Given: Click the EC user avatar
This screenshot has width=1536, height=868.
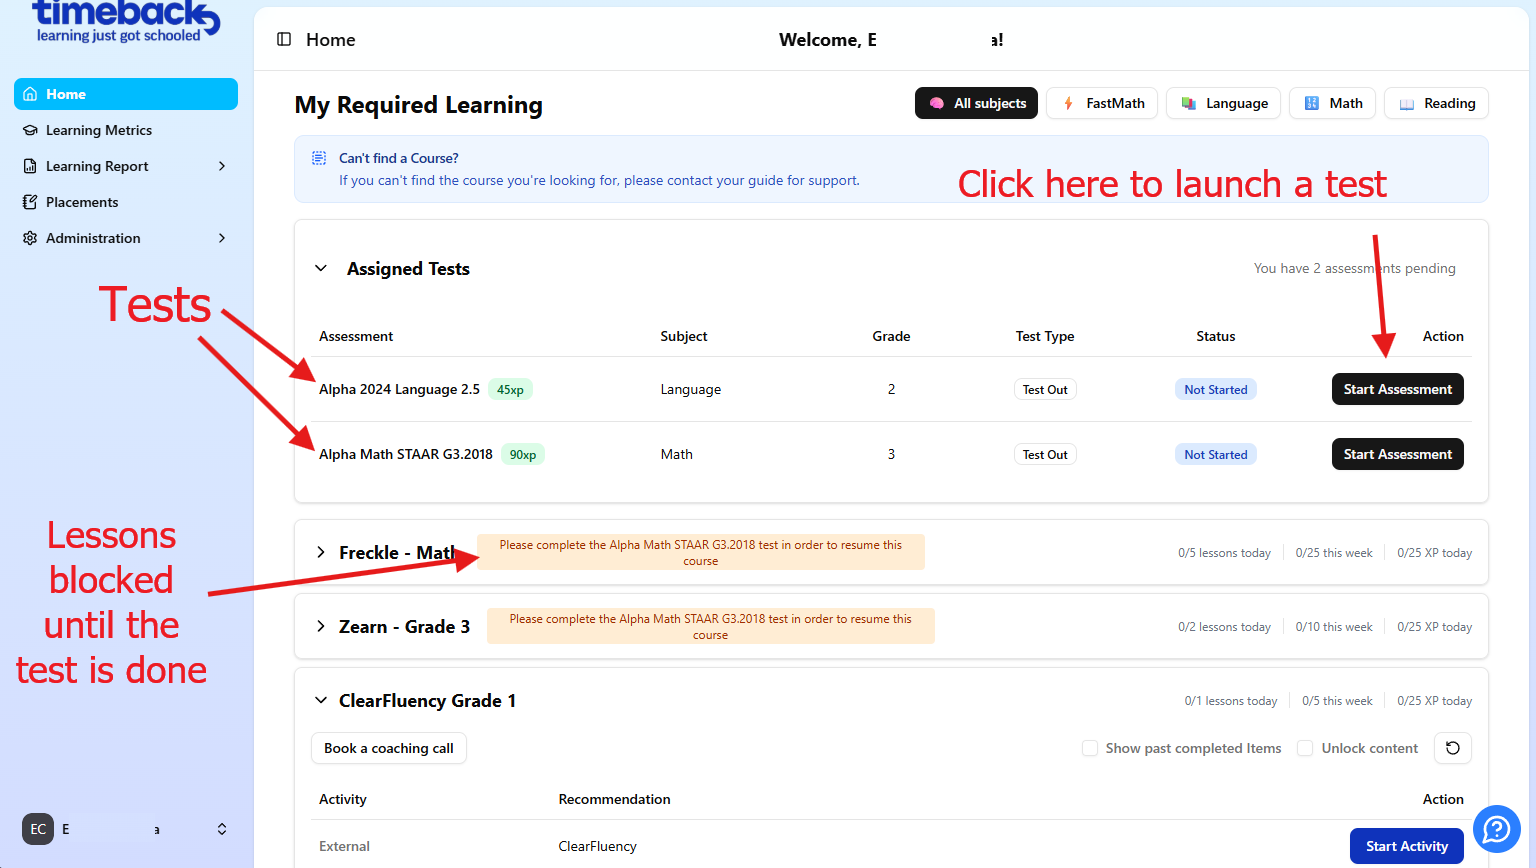Looking at the screenshot, I should 38,829.
